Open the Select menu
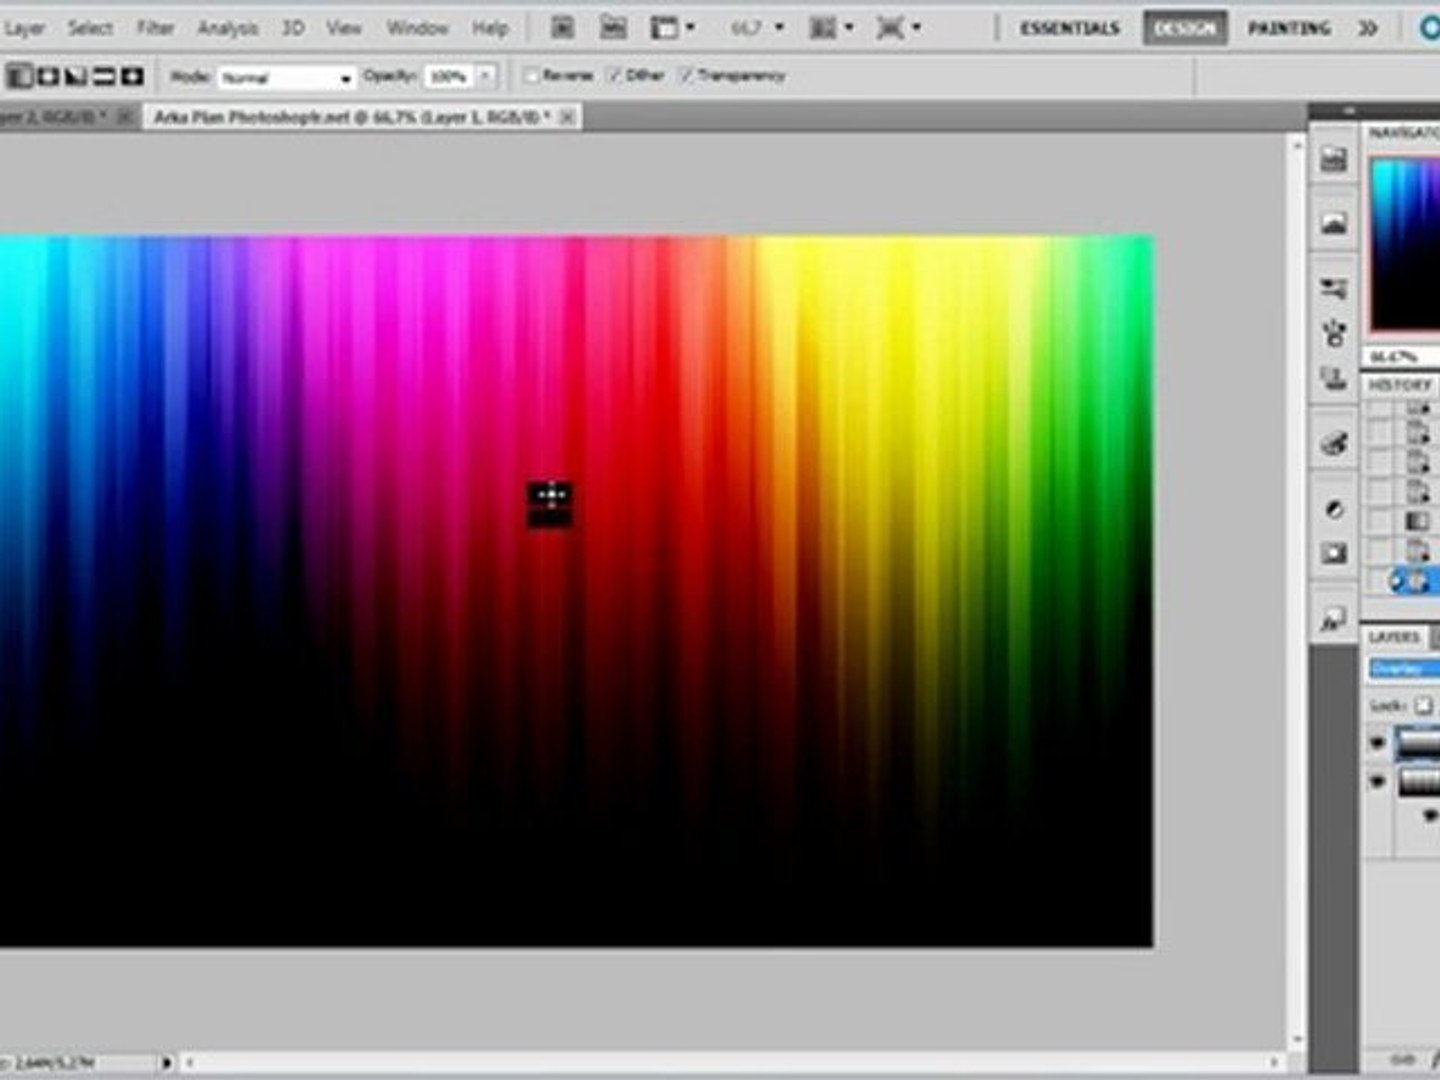The height and width of the screenshot is (1080, 1440). [x=90, y=28]
